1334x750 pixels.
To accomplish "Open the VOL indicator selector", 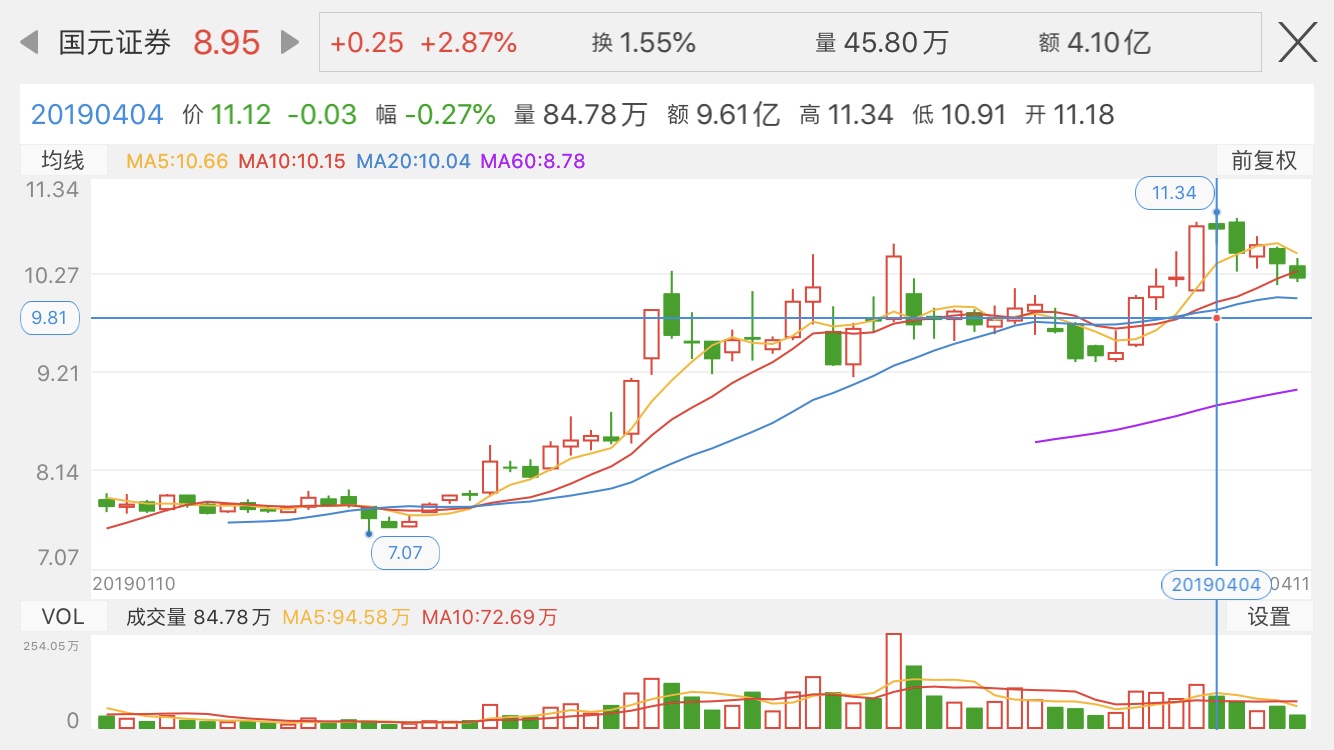I will (62, 617).
